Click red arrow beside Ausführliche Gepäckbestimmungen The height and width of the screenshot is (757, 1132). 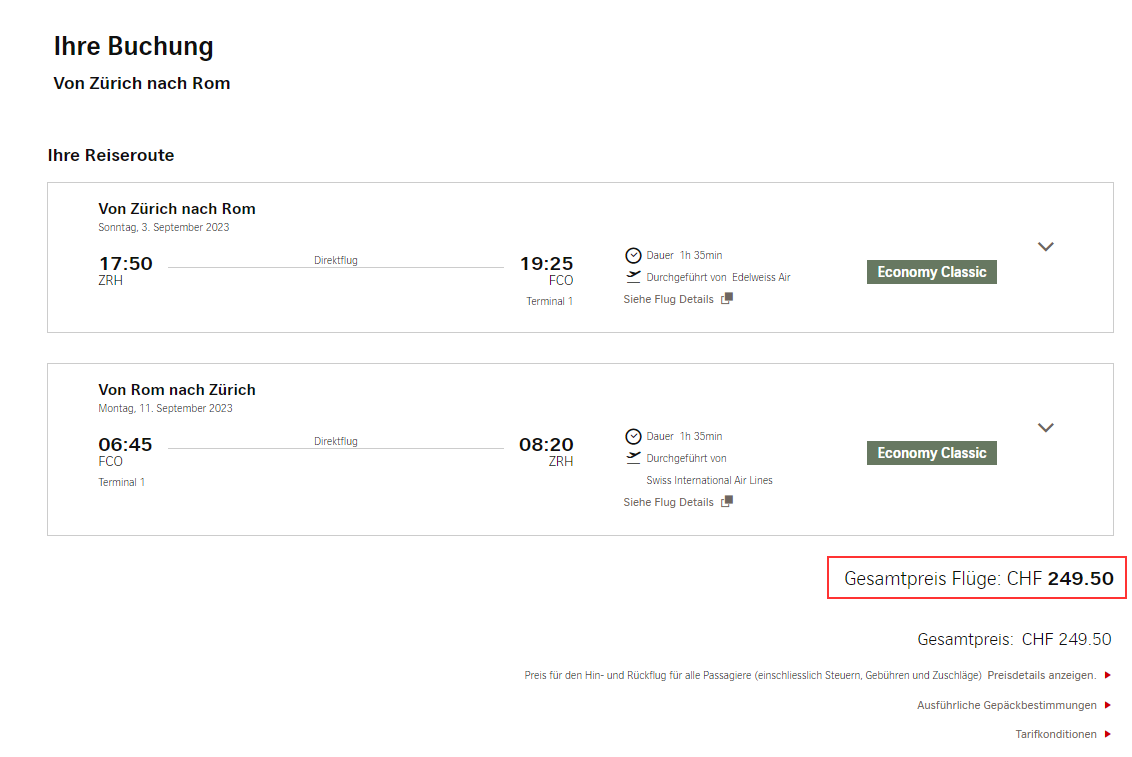pyautogui.click(x=1107, y=705)
